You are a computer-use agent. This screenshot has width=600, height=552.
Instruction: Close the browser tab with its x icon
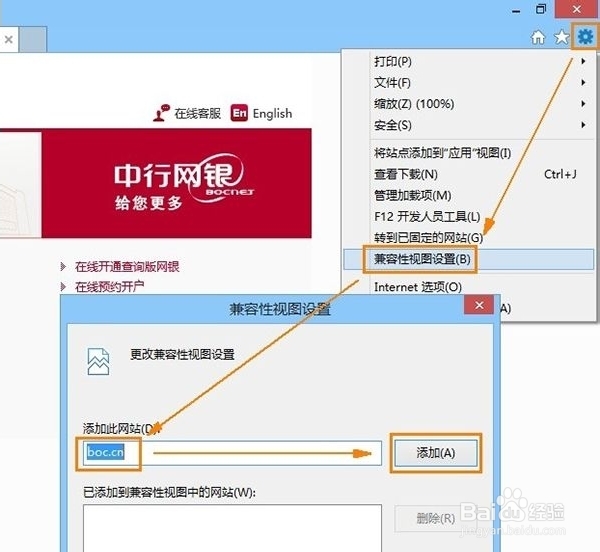click(8, 40)
